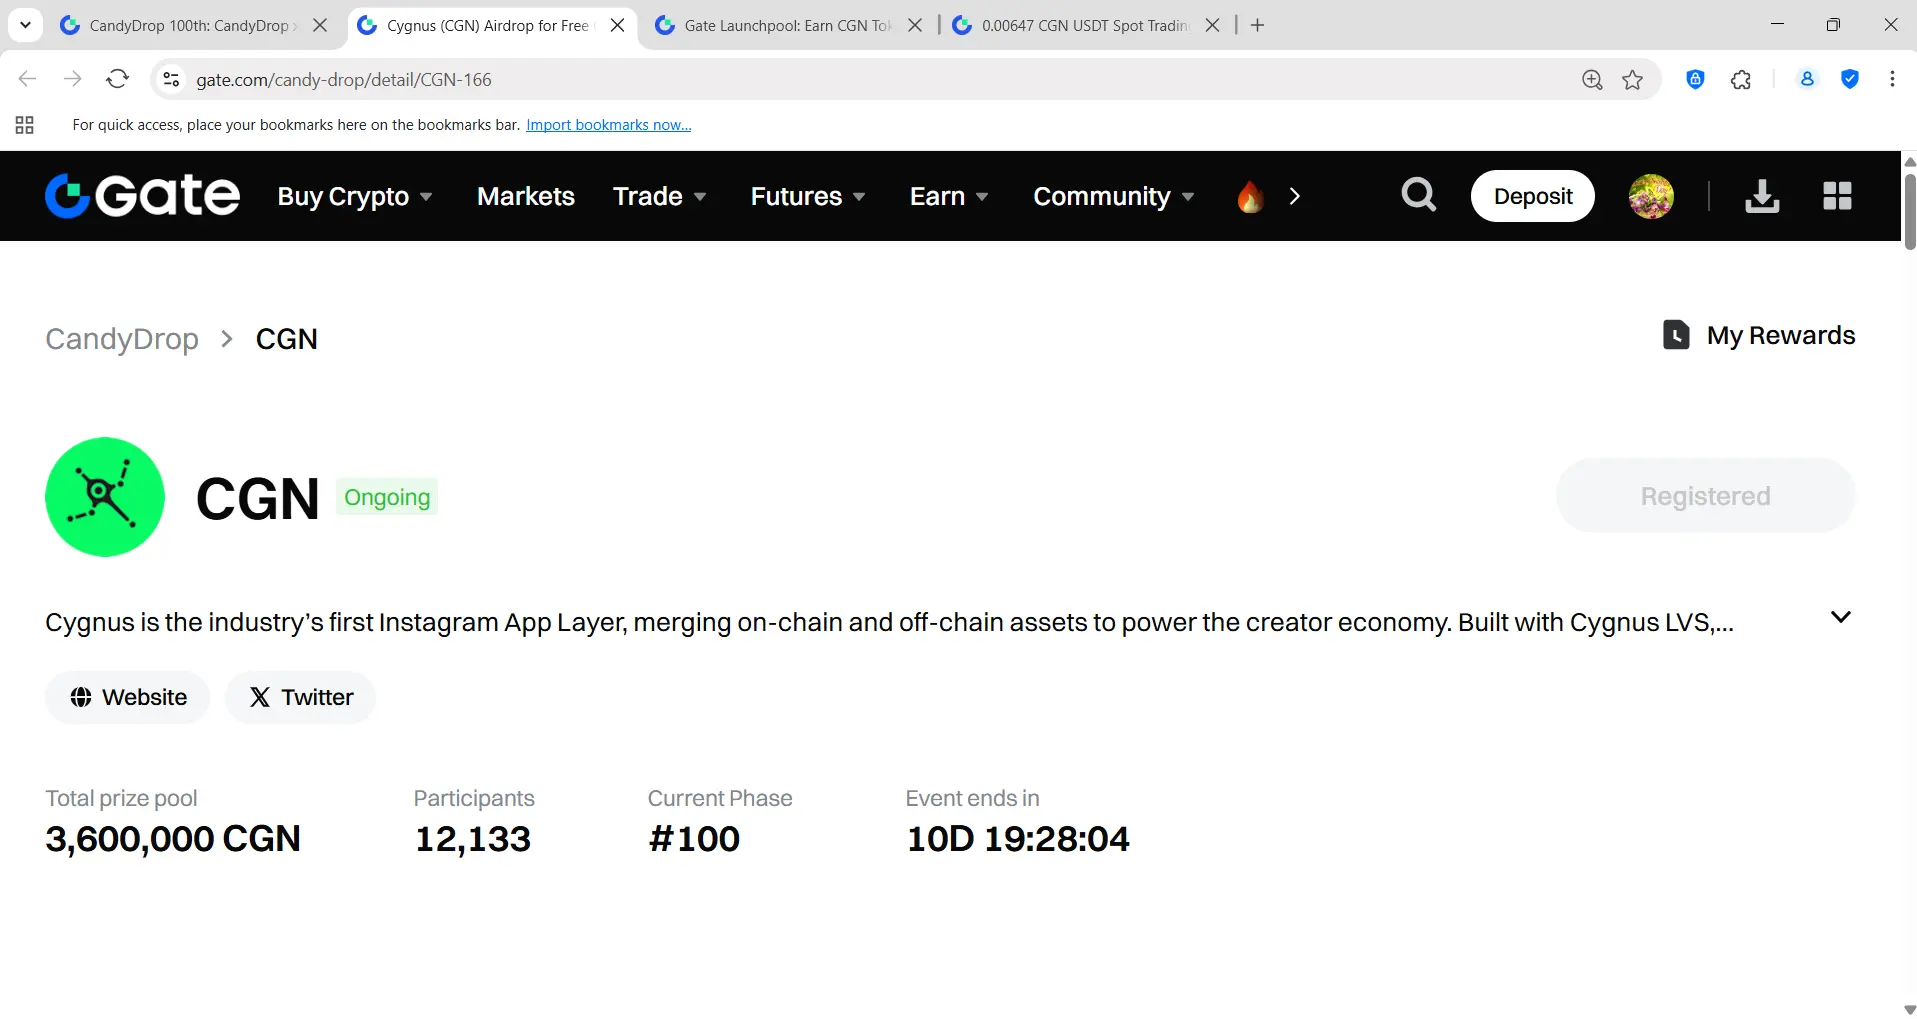Open the site search magnifier icon
This screenshot has width=1917, height=1019.
pos(1418,195)
